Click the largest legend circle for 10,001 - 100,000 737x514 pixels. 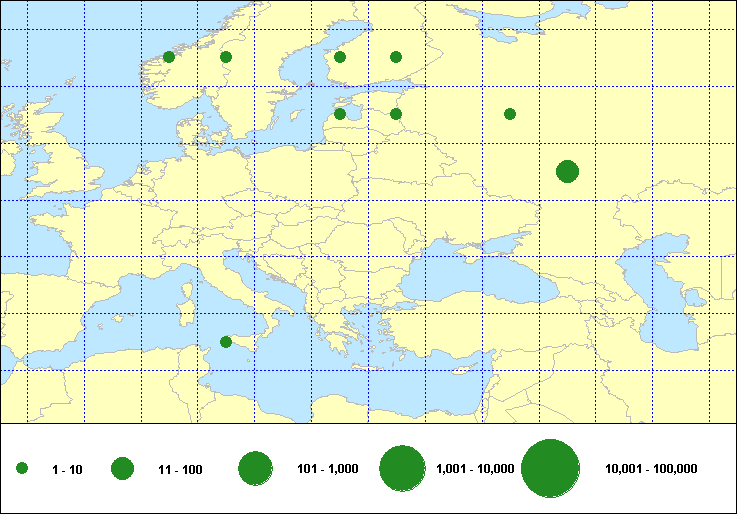(551, 469)
